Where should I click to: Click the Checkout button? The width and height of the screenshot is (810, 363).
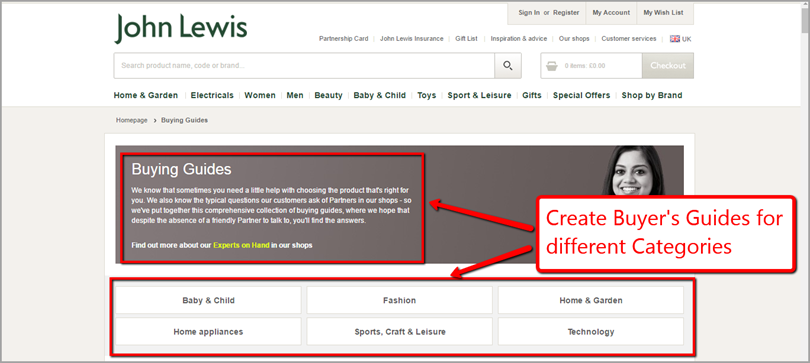click(x=668, y=66)
